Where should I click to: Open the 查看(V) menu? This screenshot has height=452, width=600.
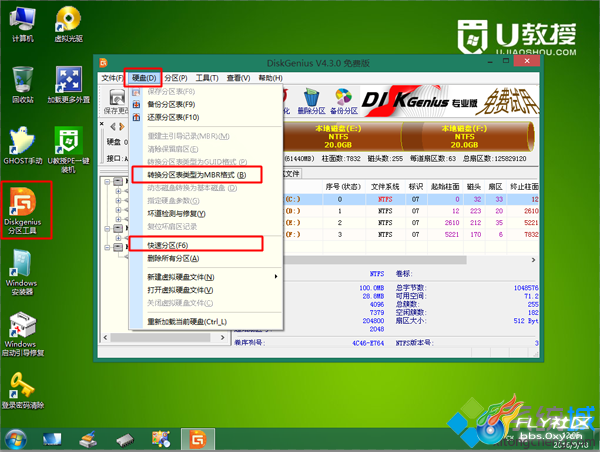click(x=238, y=78)
